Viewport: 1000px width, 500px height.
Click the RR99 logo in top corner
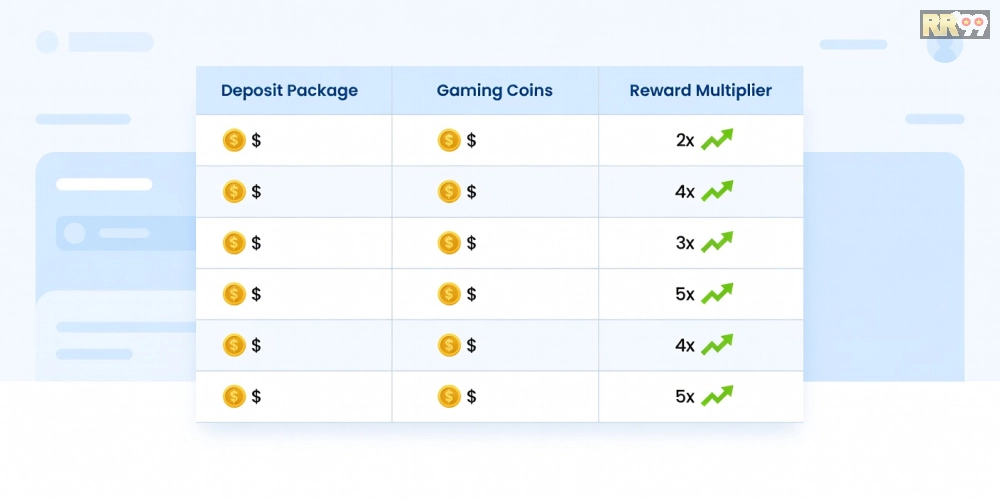click(x=954, y=24)
